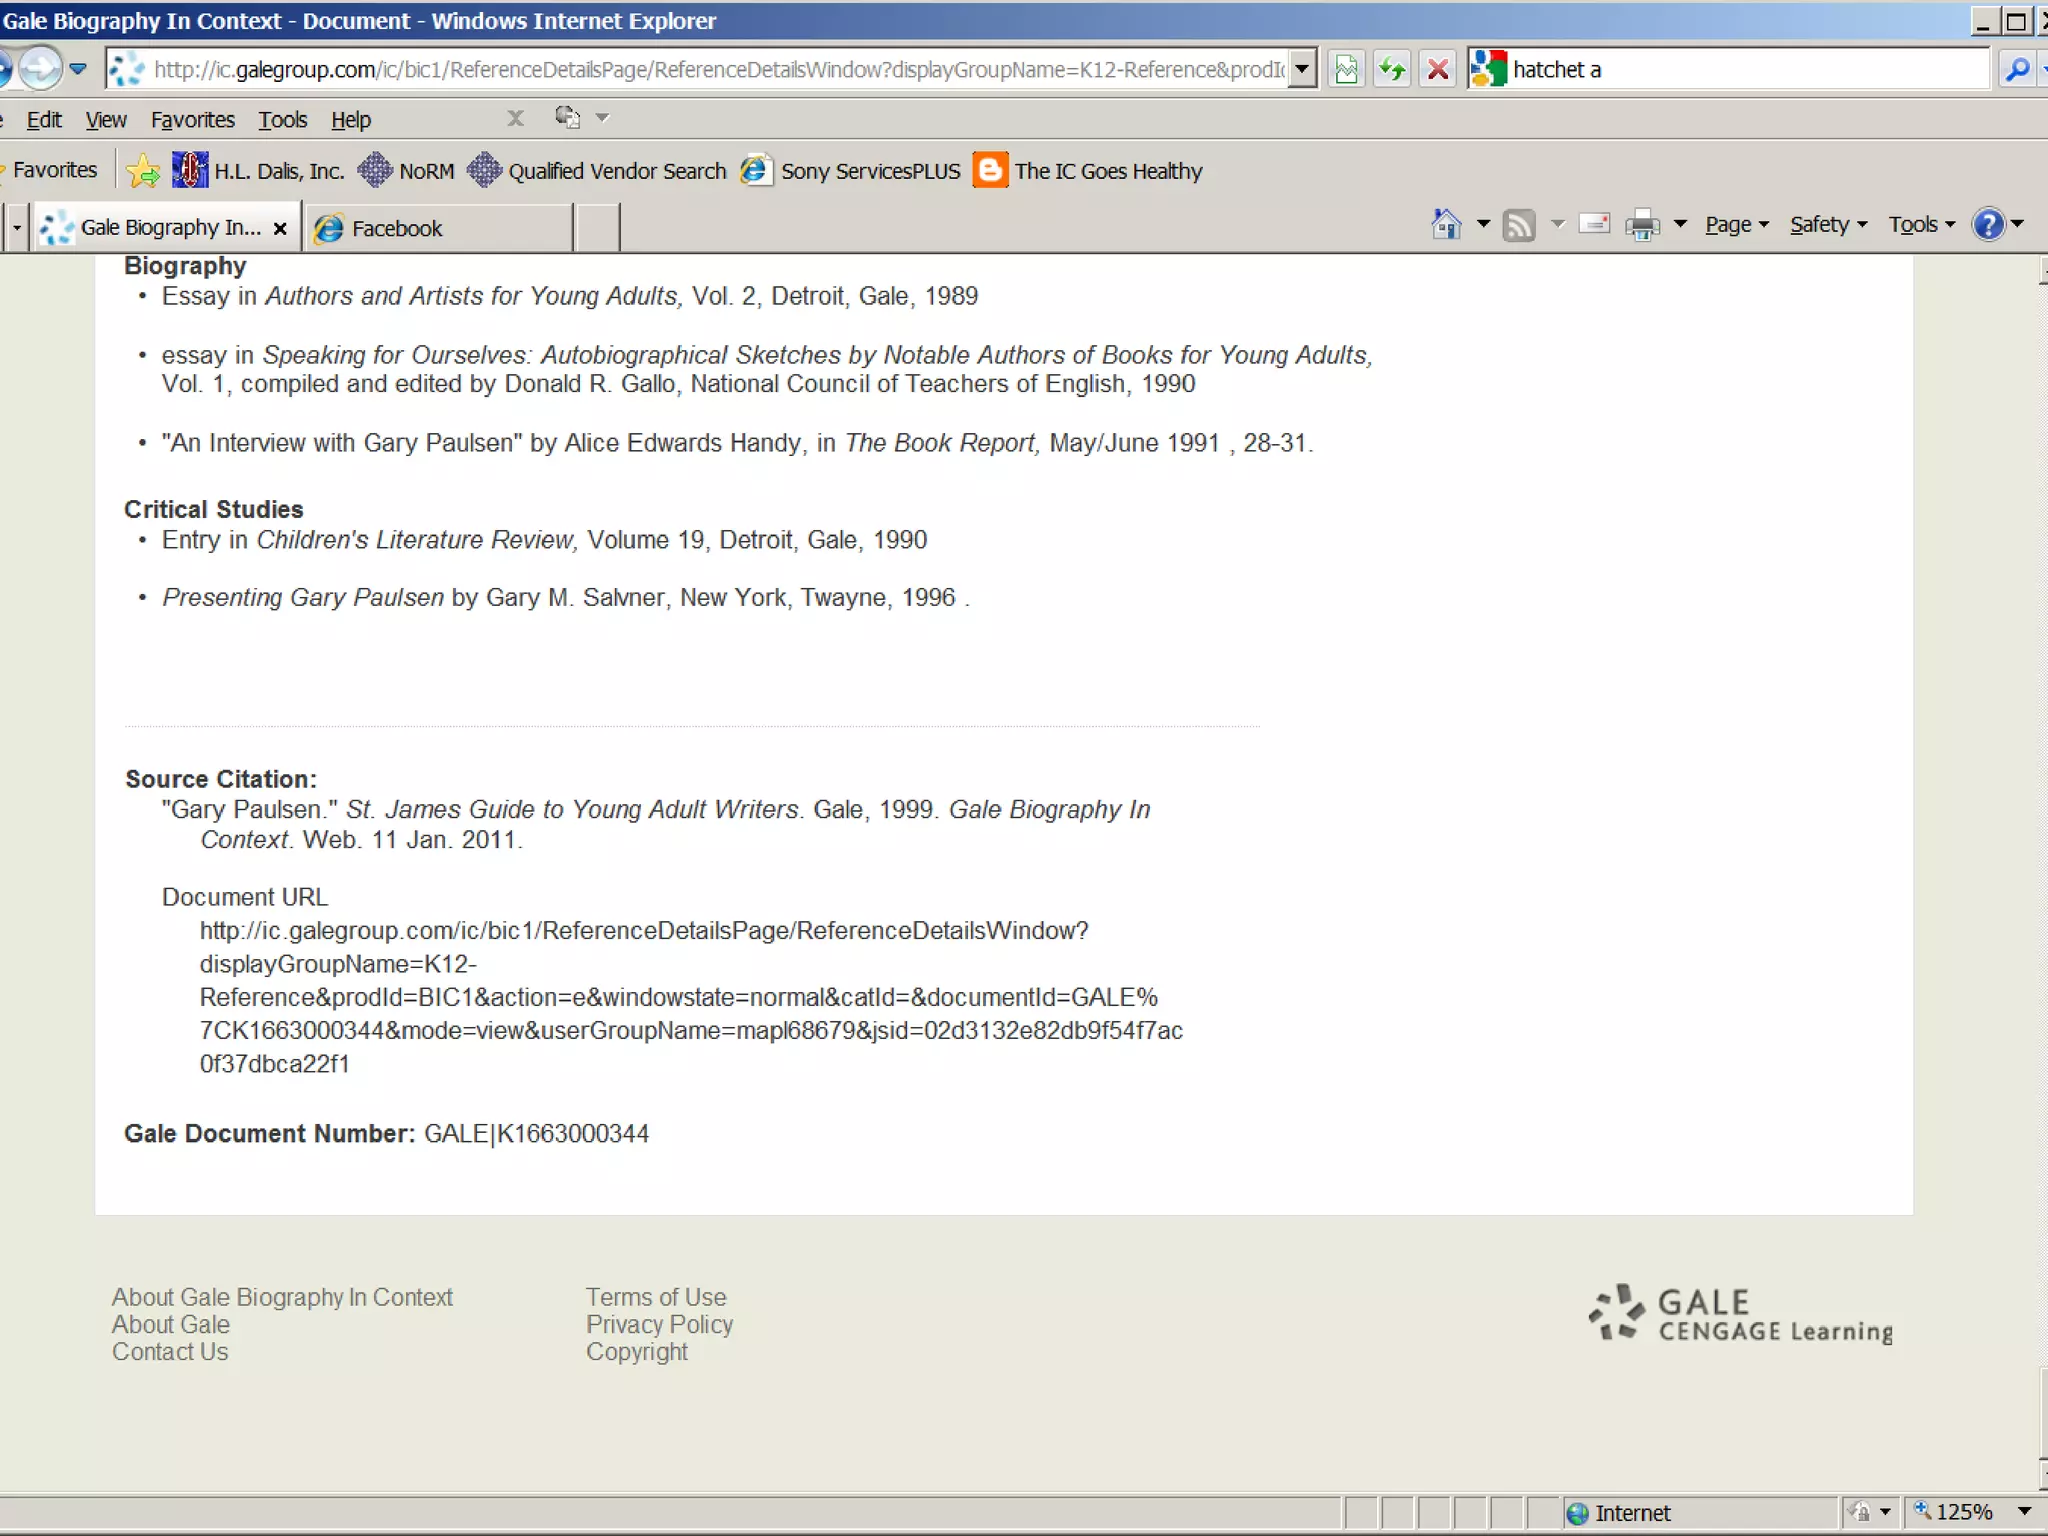The width and height of the screenshot is (2048, 1536).
Task: Open the Favorites menu
Action: pos(192,120)
